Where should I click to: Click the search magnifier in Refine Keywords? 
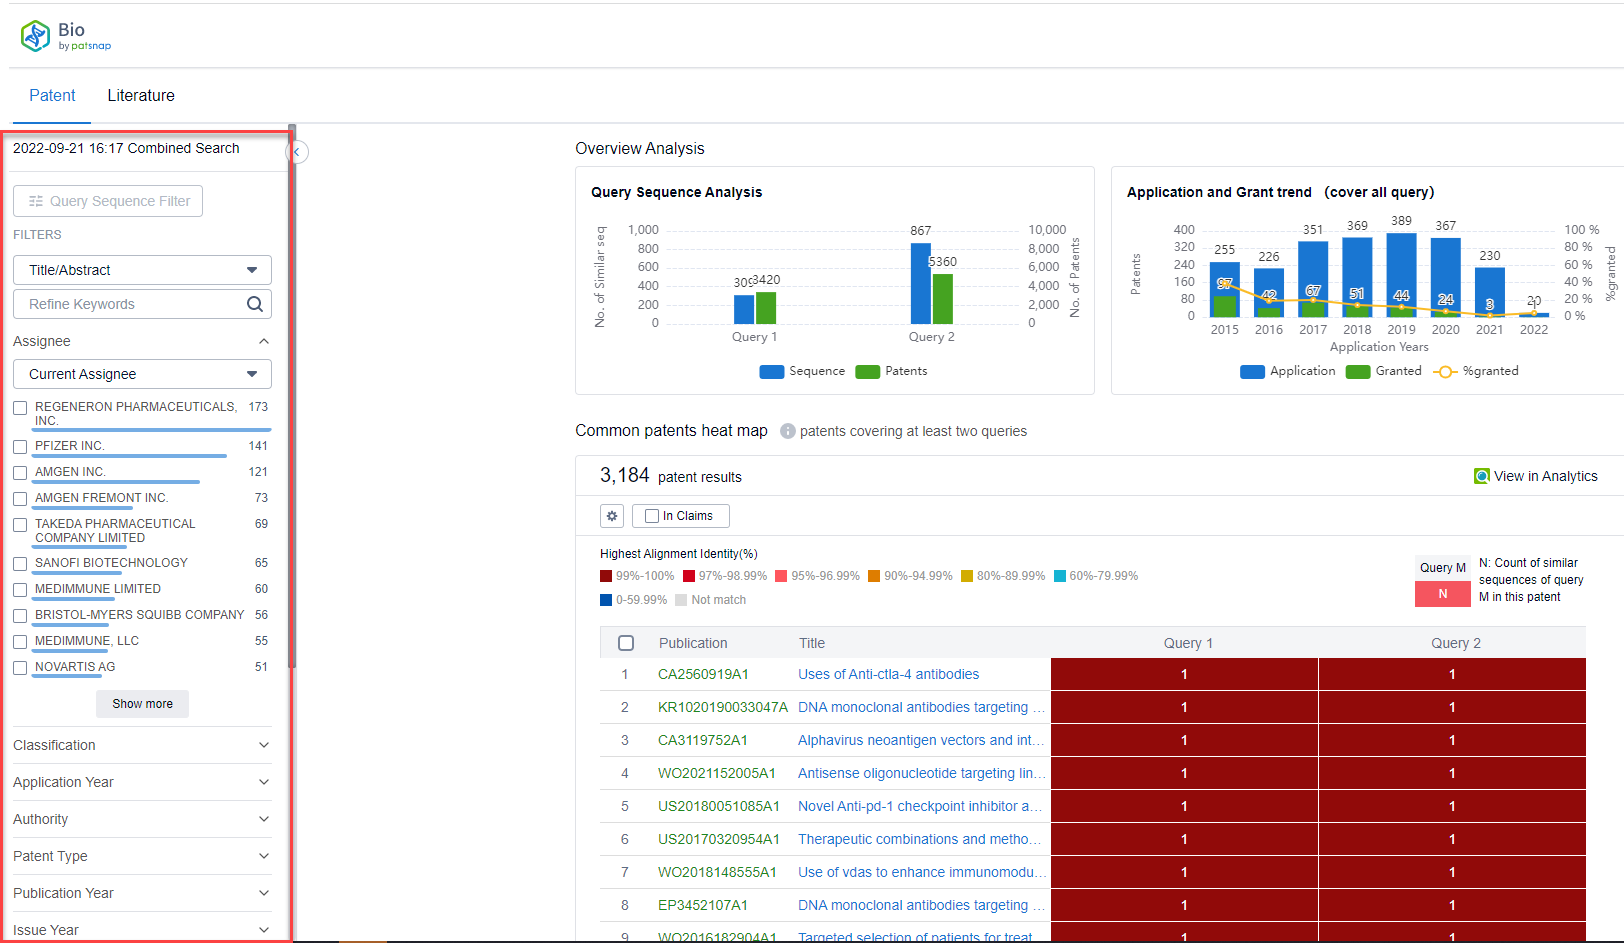(255, 304)
